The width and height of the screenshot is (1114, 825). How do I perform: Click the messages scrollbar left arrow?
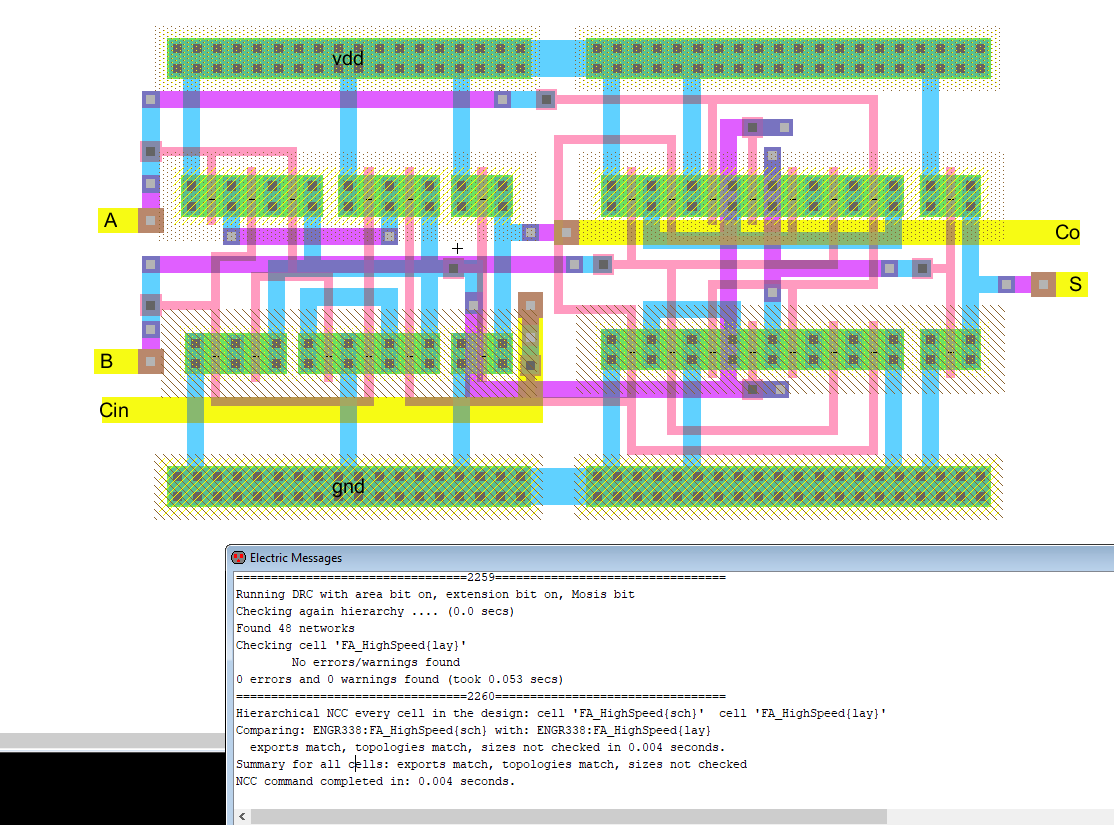[x=241, y=817]
